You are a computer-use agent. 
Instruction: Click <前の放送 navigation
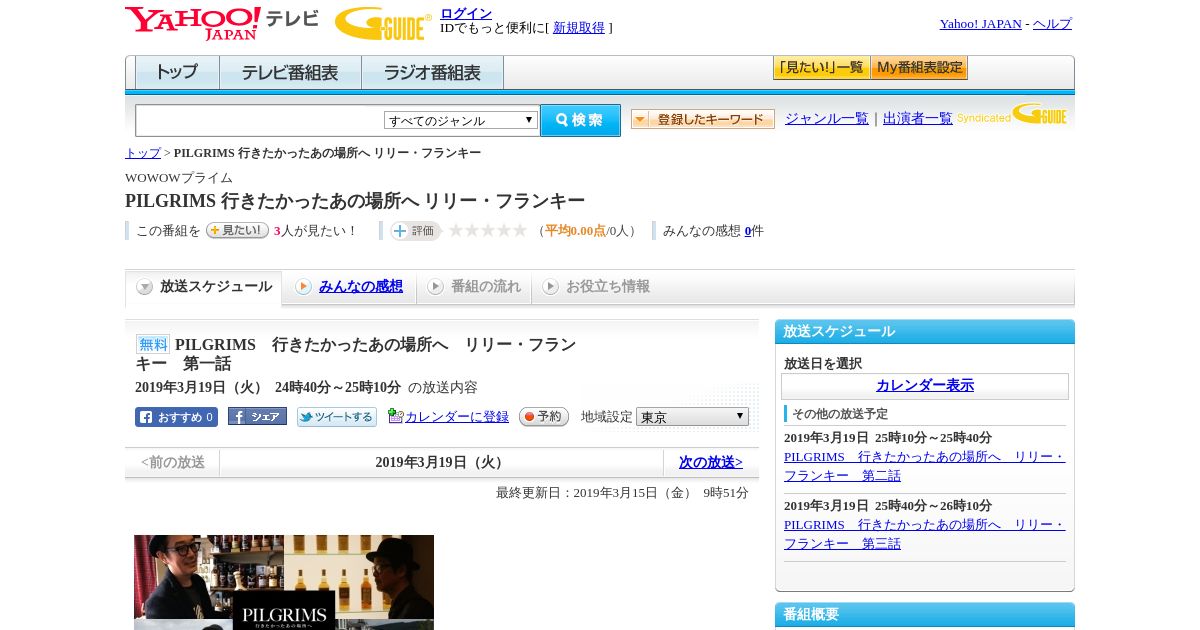coord(173,463)
